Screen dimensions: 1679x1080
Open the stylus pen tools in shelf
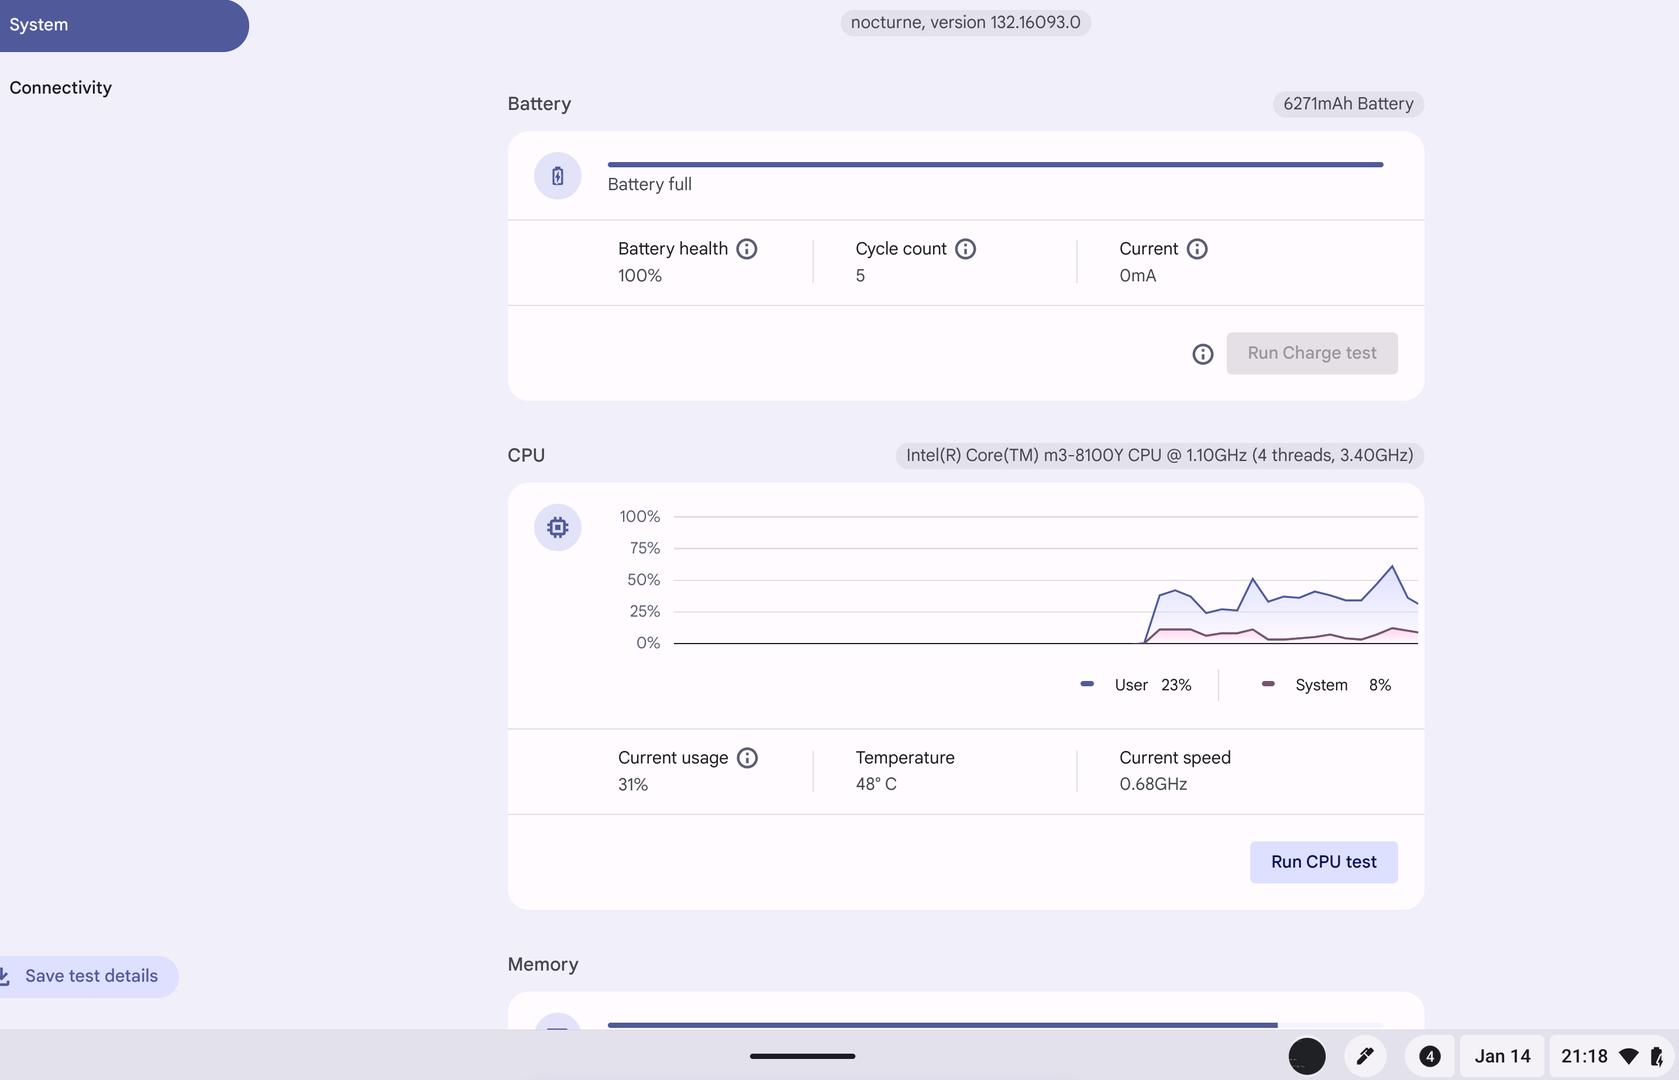pos(1365,1056)
